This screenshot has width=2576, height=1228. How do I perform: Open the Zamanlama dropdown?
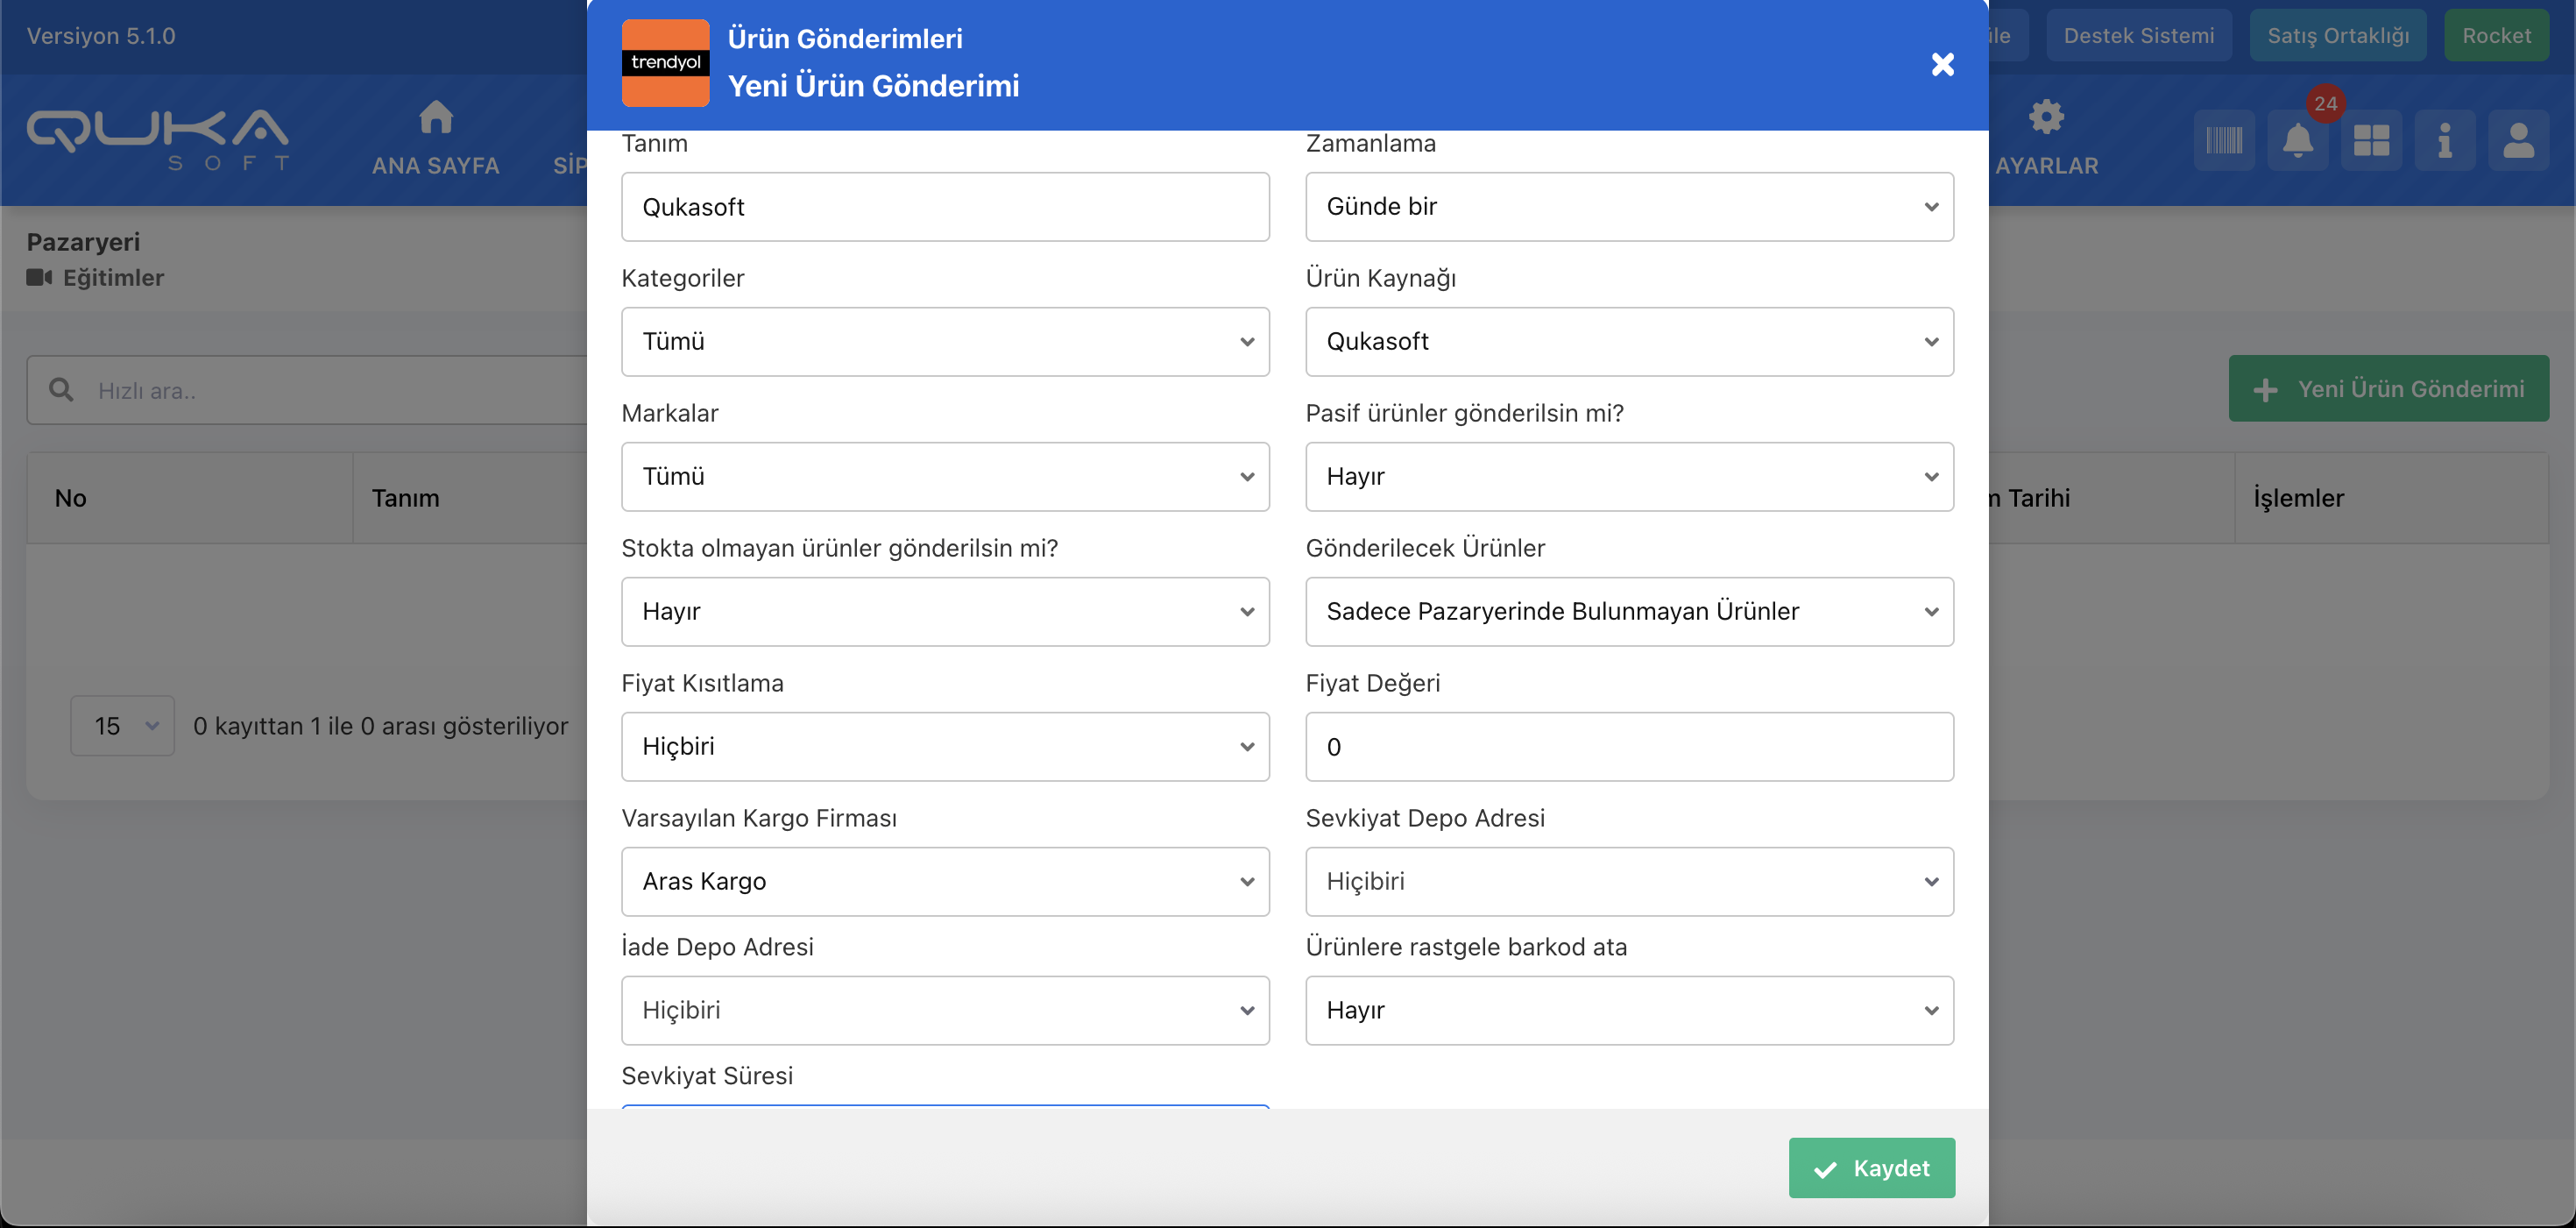[x=1629, y=207]
